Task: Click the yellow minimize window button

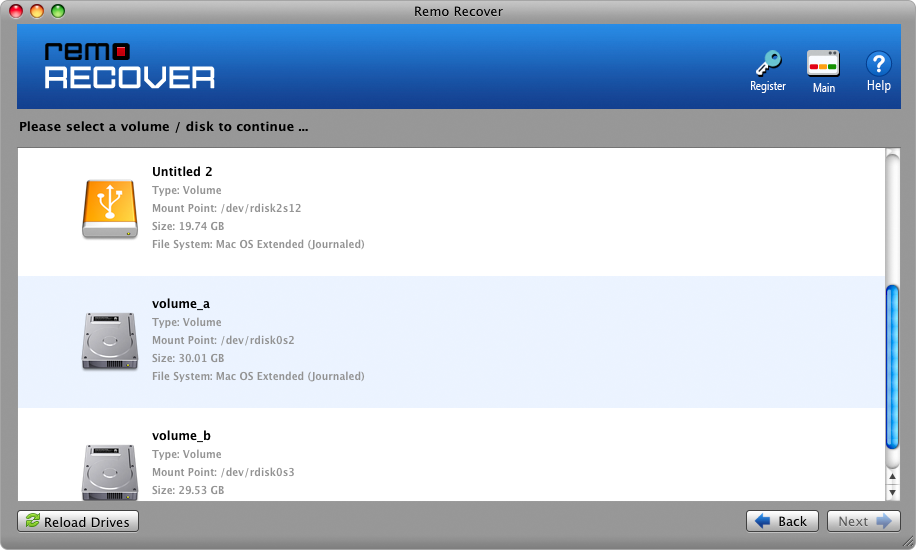Action: [x=37, y=11]
